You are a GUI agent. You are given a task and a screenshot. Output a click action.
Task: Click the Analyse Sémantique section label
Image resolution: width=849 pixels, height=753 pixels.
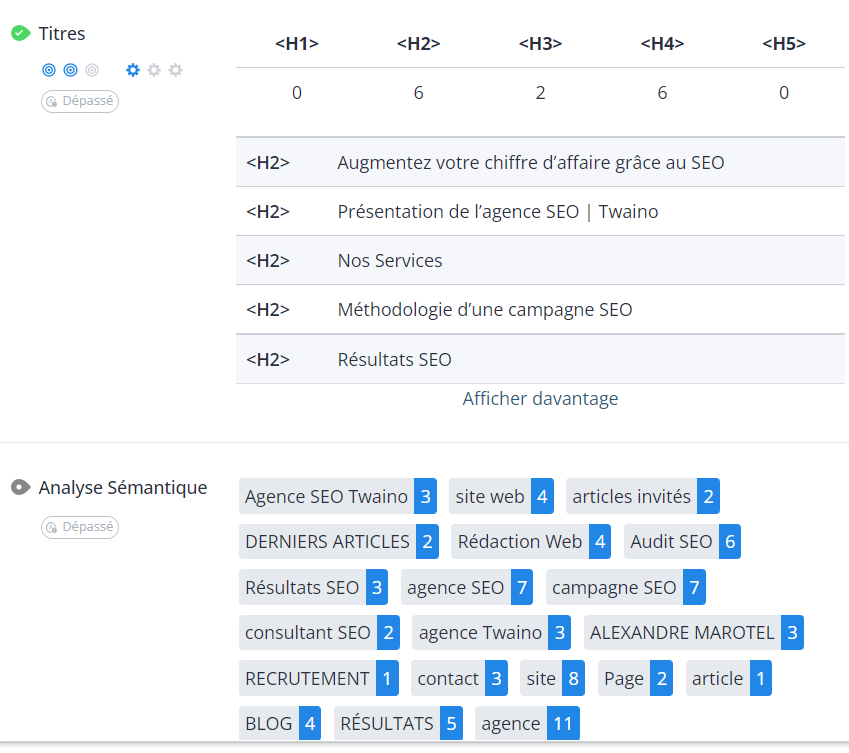tap(123, 488)
